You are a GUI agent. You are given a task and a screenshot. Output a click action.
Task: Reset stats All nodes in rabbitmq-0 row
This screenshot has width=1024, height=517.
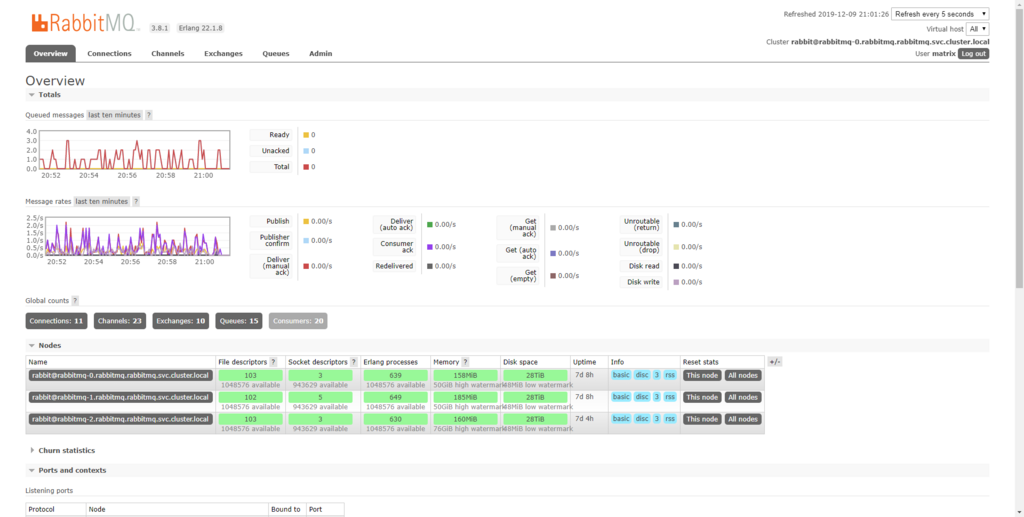click(743, 375)
